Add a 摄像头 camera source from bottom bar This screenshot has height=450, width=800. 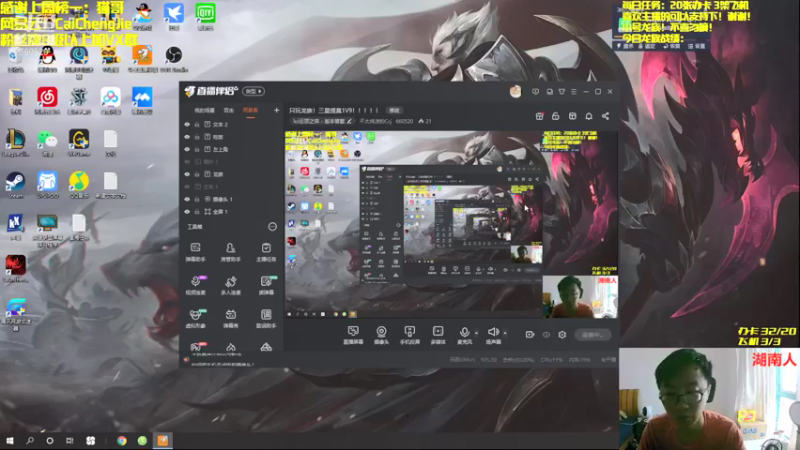coord(381,335)
